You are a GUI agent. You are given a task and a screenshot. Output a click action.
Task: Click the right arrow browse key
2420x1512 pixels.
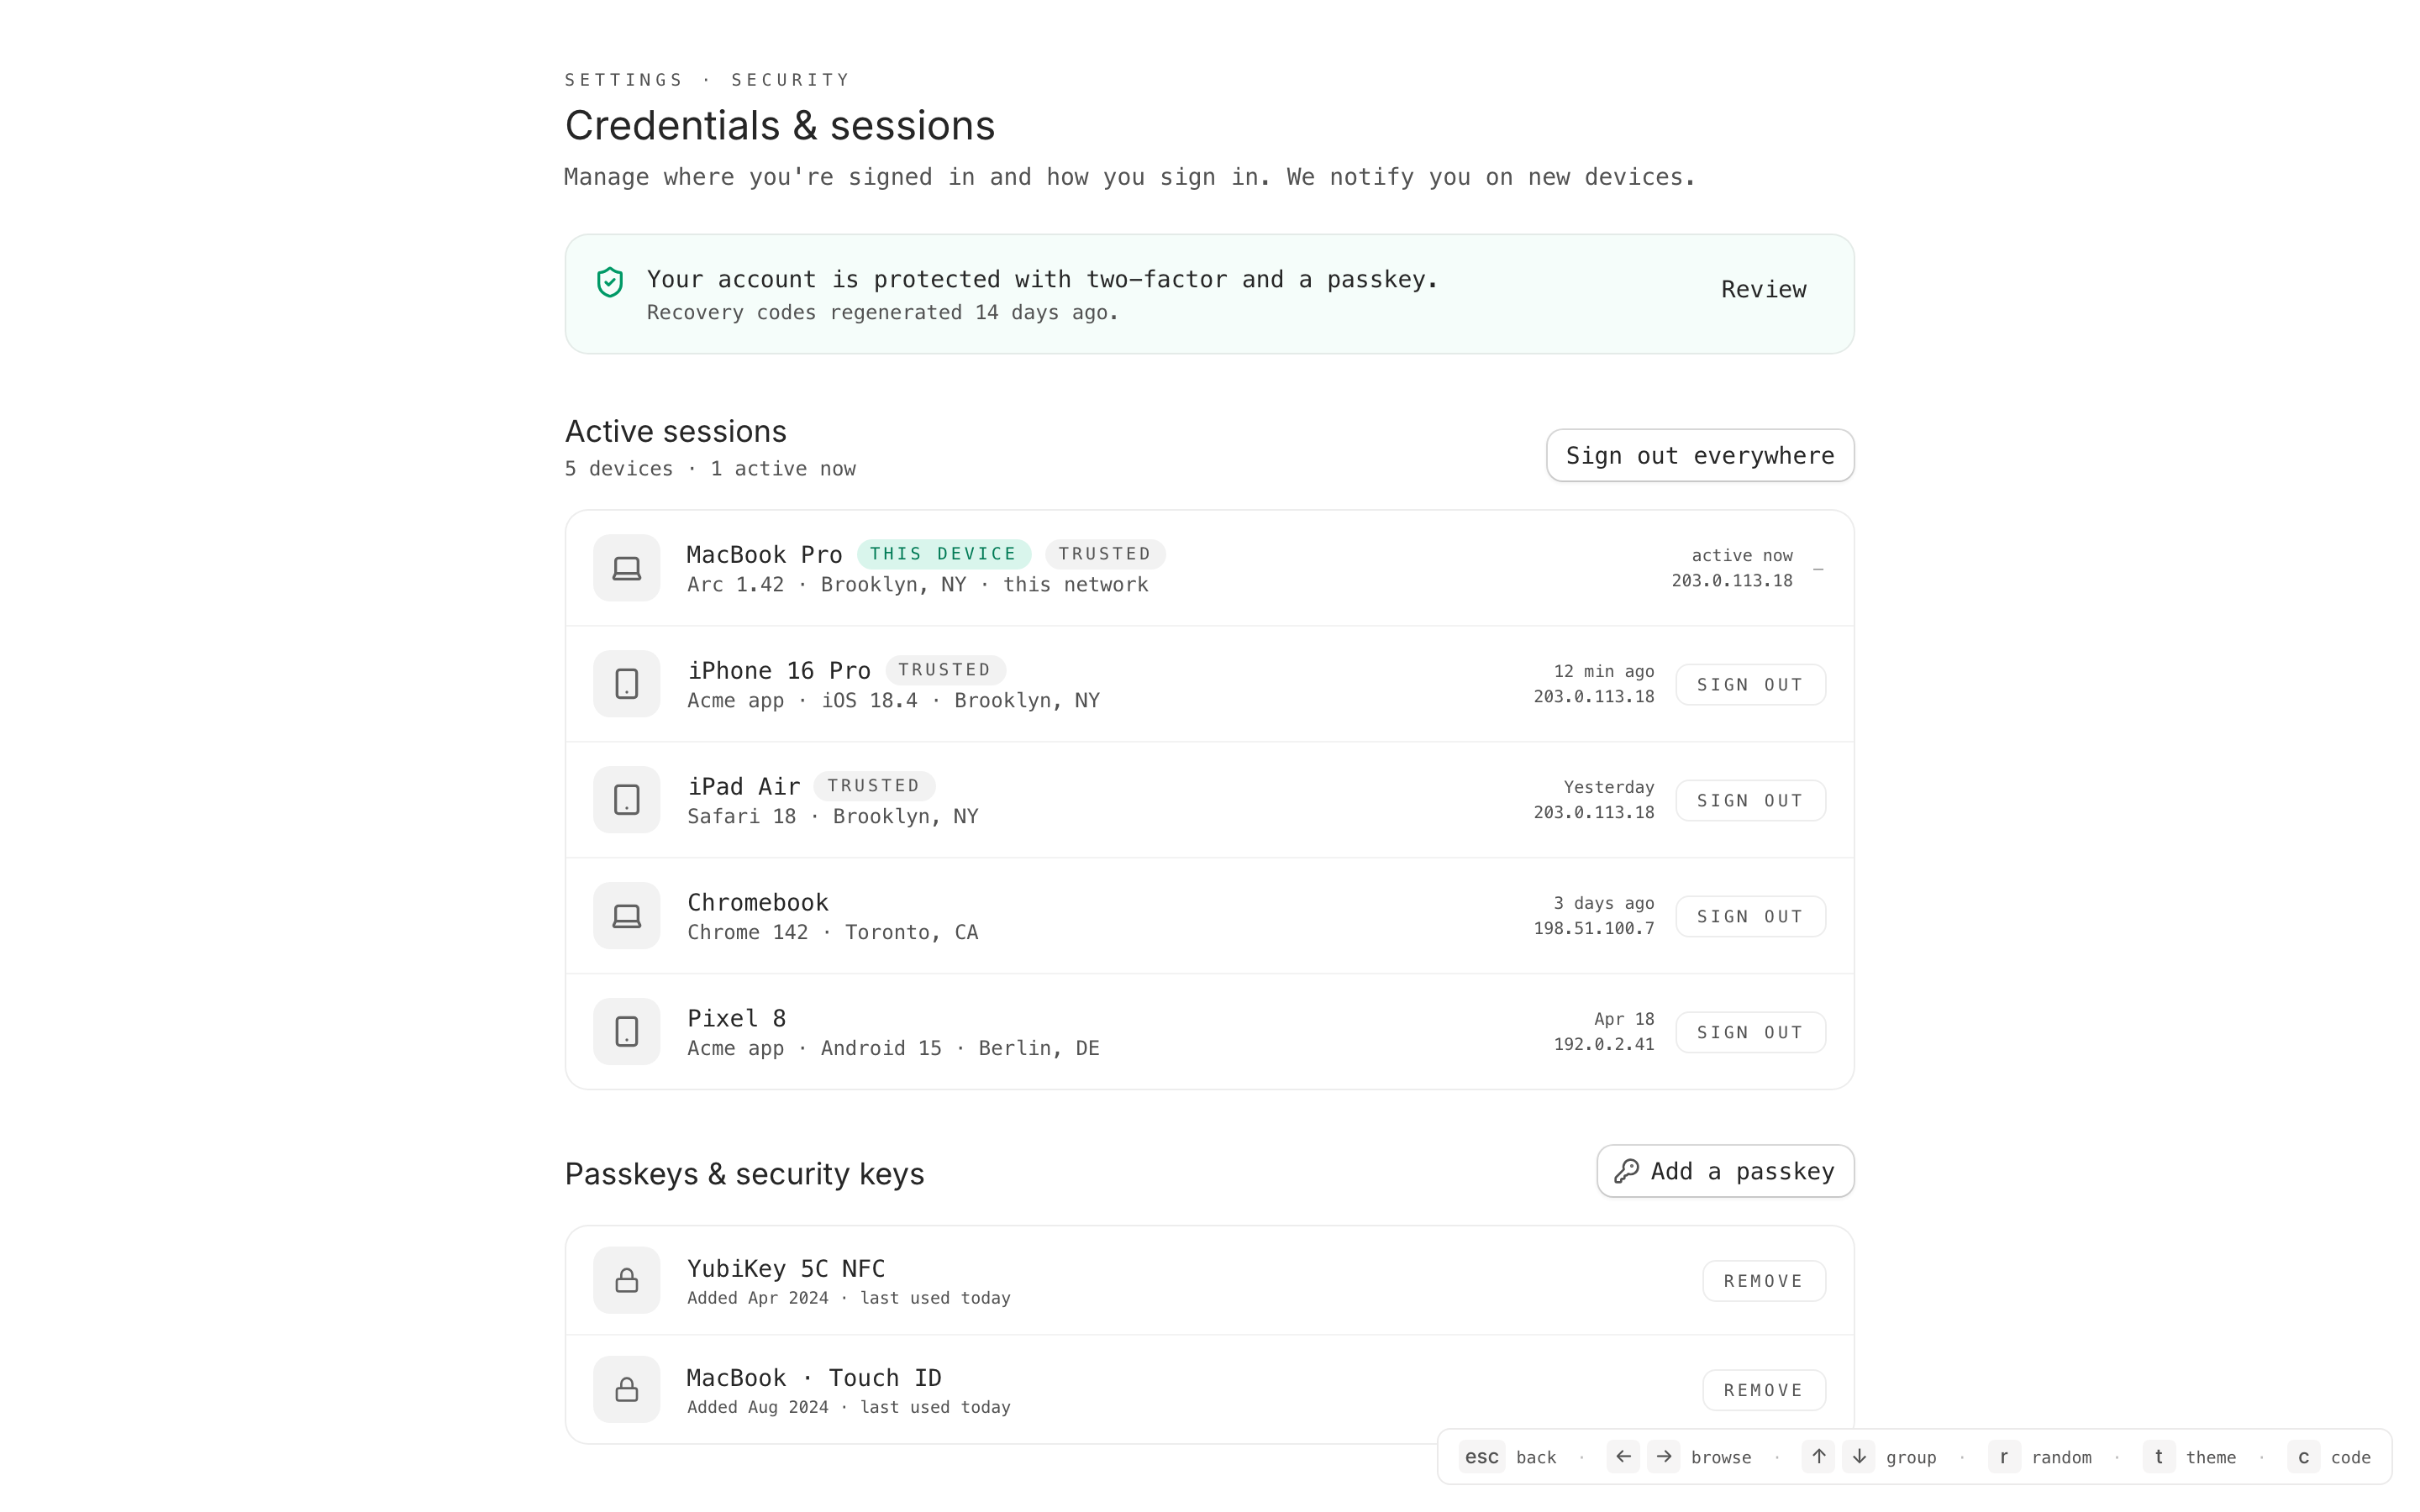pos(1664,1457)
